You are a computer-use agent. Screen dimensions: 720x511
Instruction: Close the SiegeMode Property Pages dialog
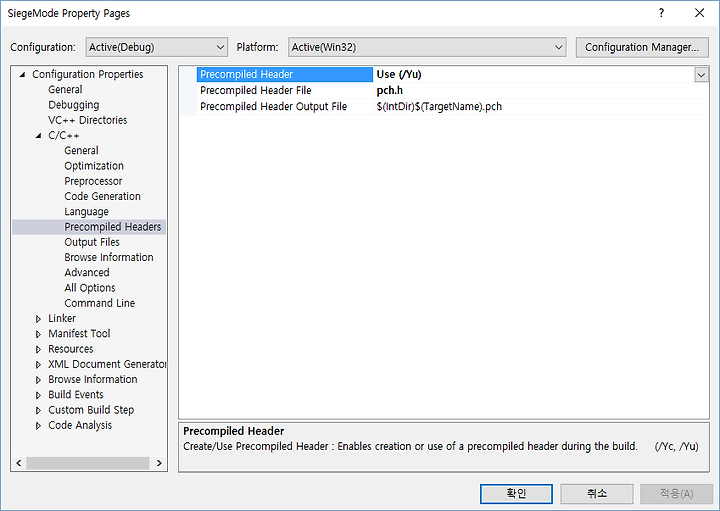(699, 13)
